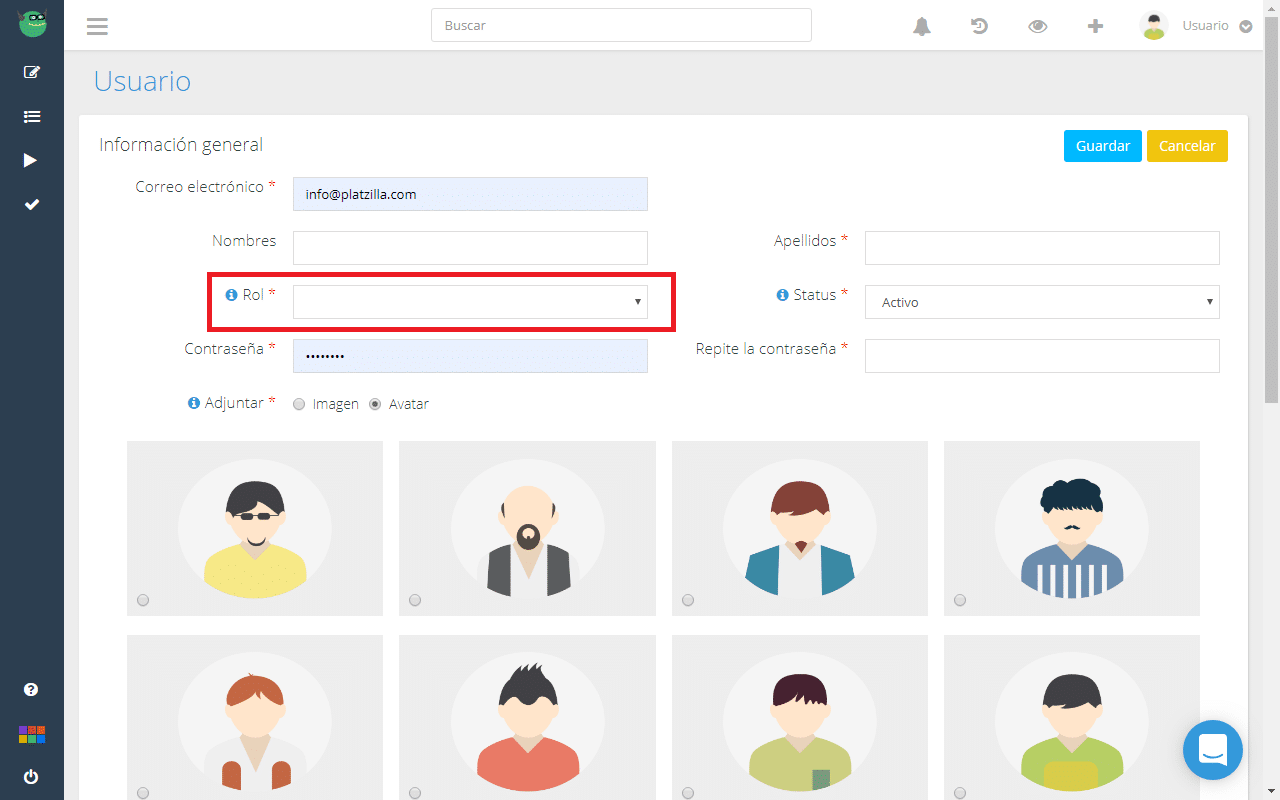This screenshot has height=800, width=1280.
Task: Open the chat support bubble
Action: [1212, 749]
